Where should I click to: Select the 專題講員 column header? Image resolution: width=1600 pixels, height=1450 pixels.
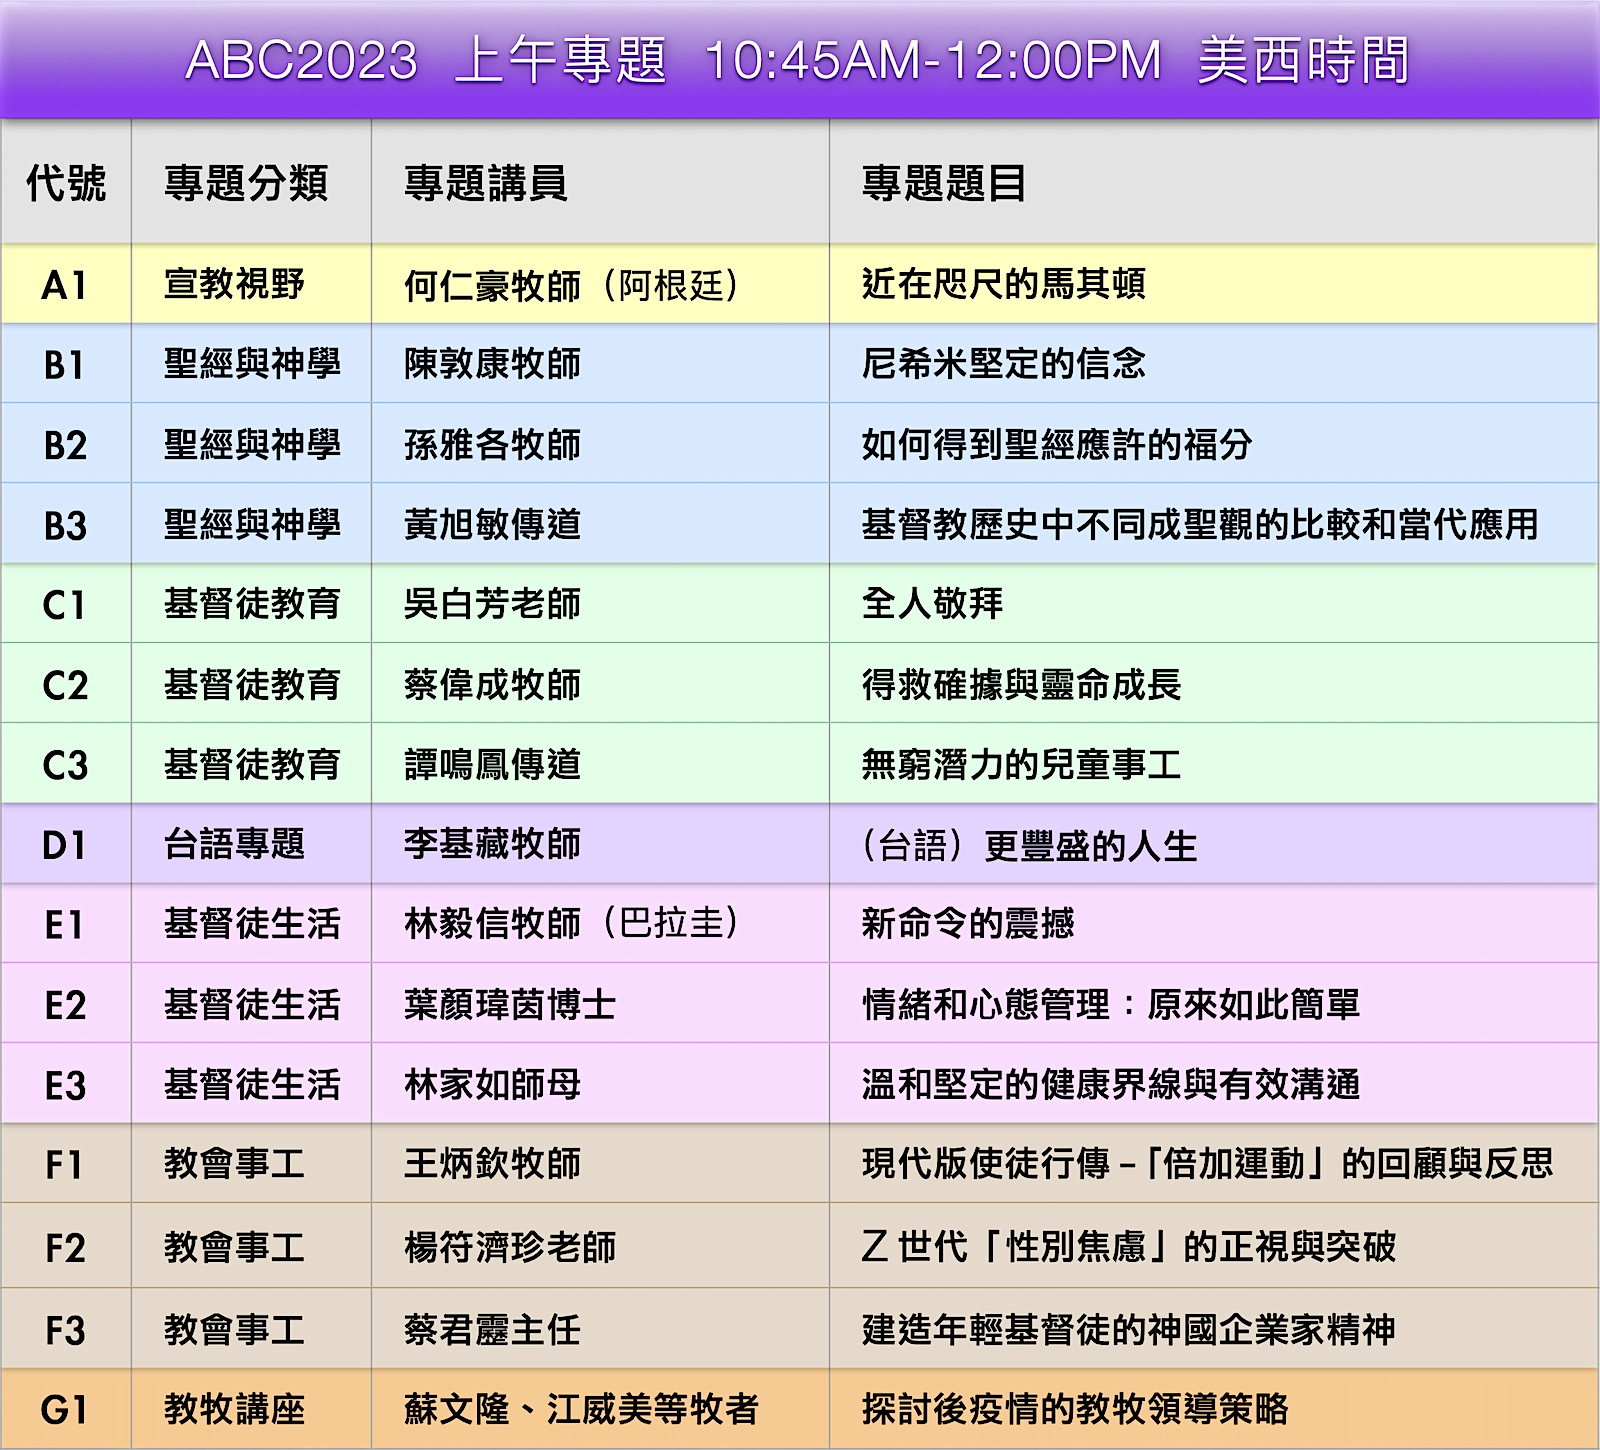click(486, 183)
